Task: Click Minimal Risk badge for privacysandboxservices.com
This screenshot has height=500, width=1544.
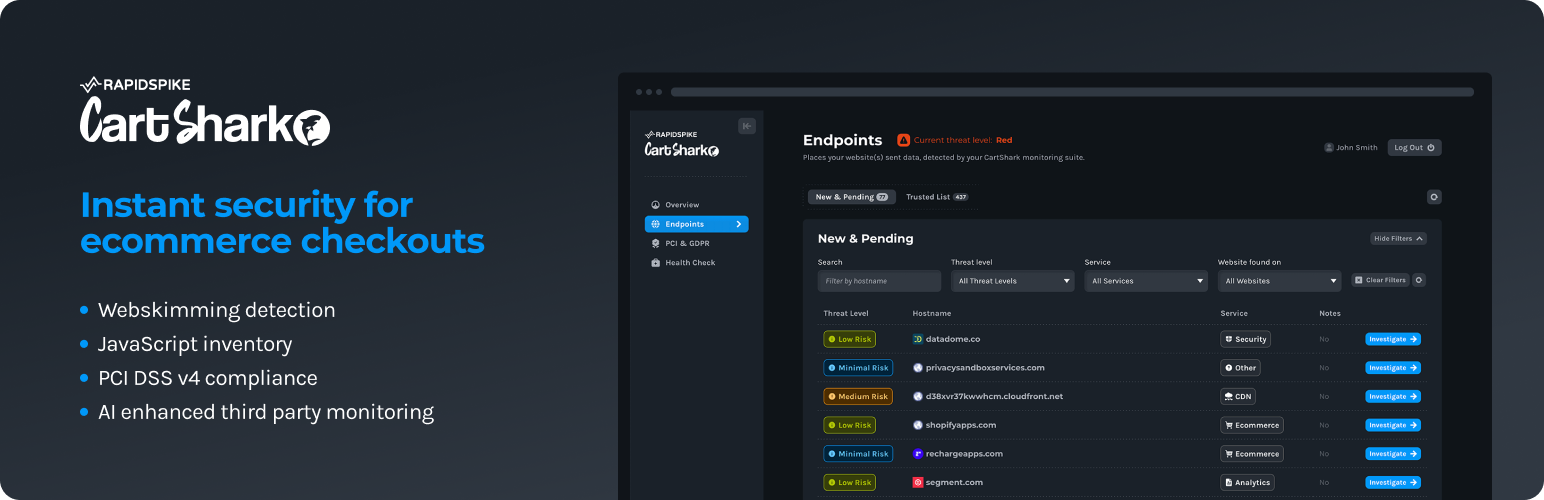Action: (858, 368)
